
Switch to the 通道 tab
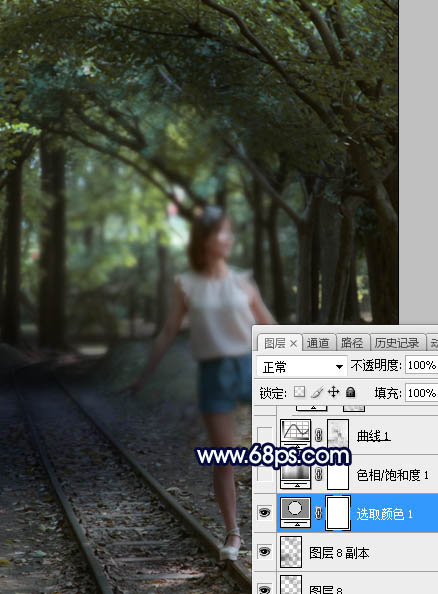(x=318, y=343)
